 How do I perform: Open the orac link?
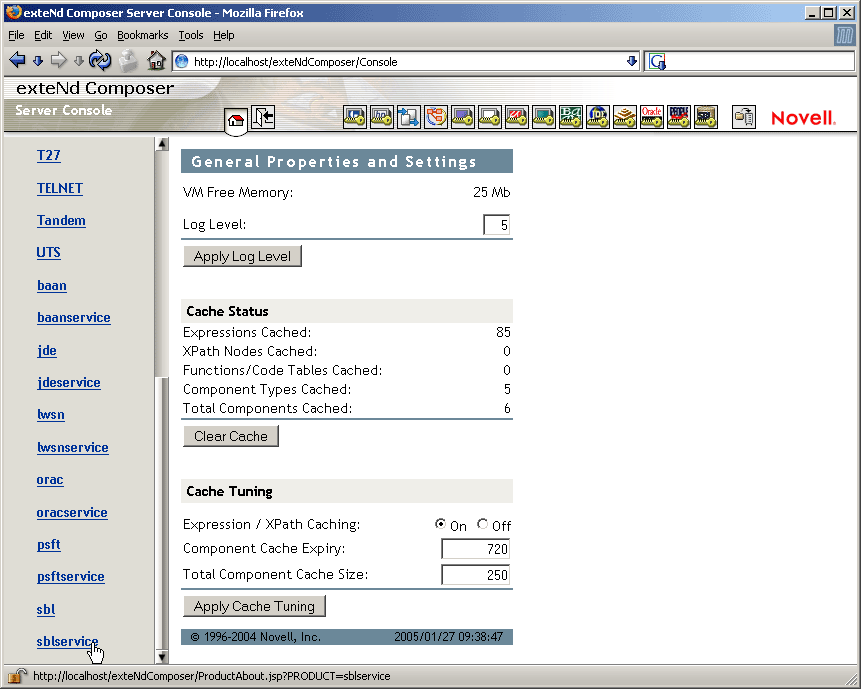point(50,480)
